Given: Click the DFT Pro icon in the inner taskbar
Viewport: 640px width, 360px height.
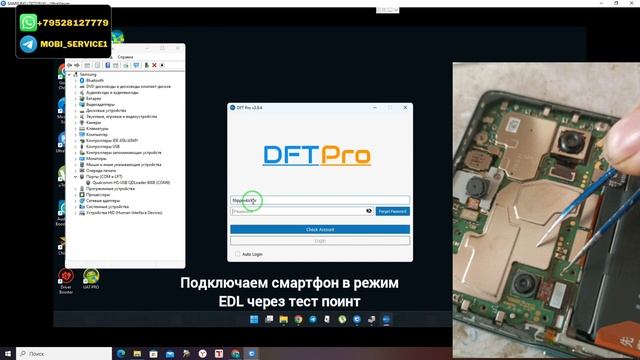Looking at the screenshot, I should coord(386,319).
